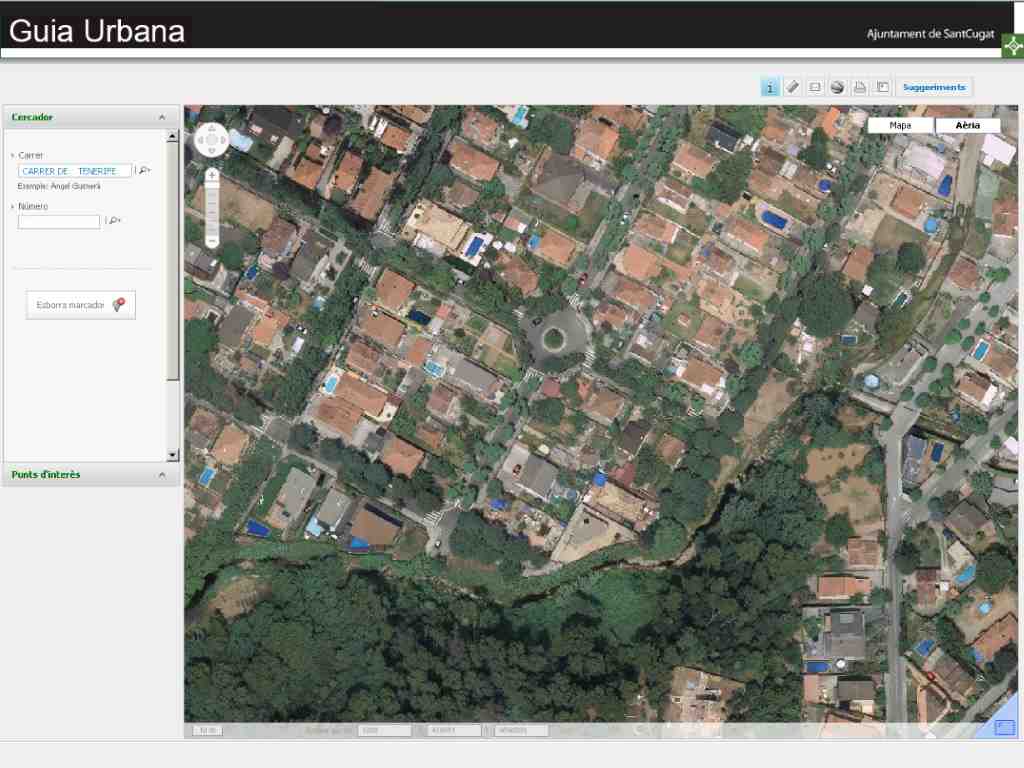Screen dimensions: 1024x768
Task: Click the street search magnifier icon
Action: tap(144, 170)
